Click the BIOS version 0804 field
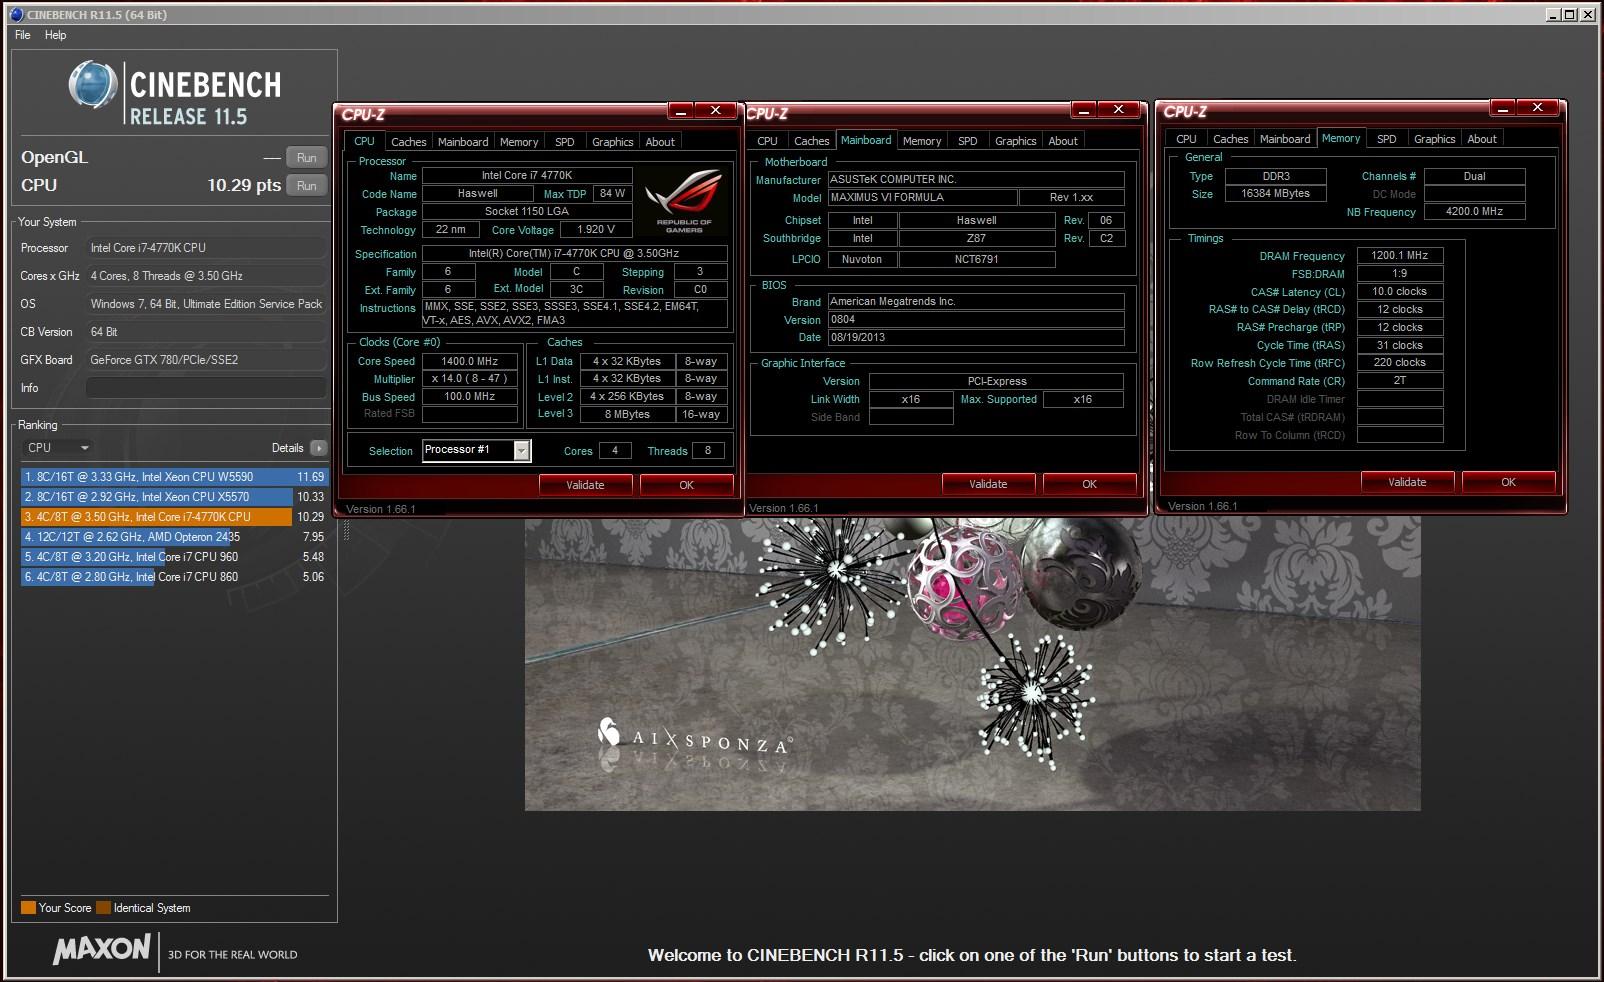This screenshot has height=982, width=1604. 976,320
